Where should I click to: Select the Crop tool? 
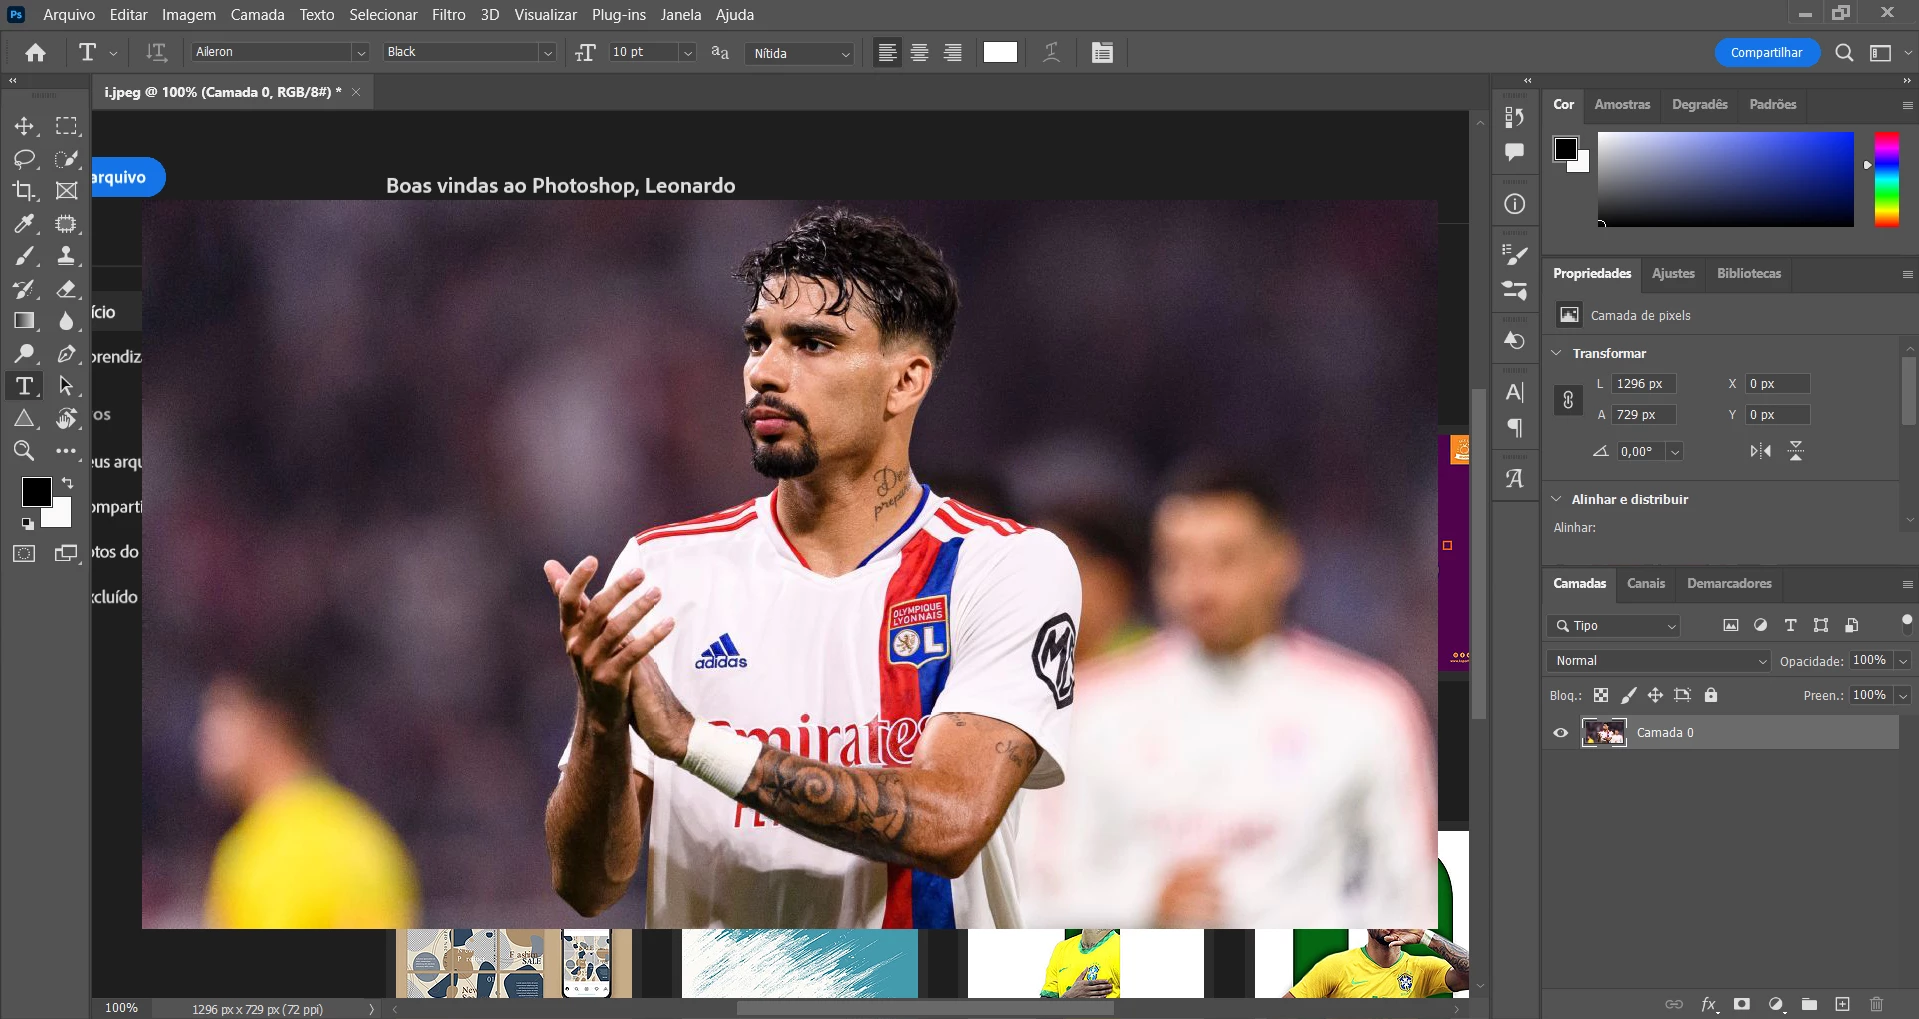pyautogui.click(x=24, y=190)
